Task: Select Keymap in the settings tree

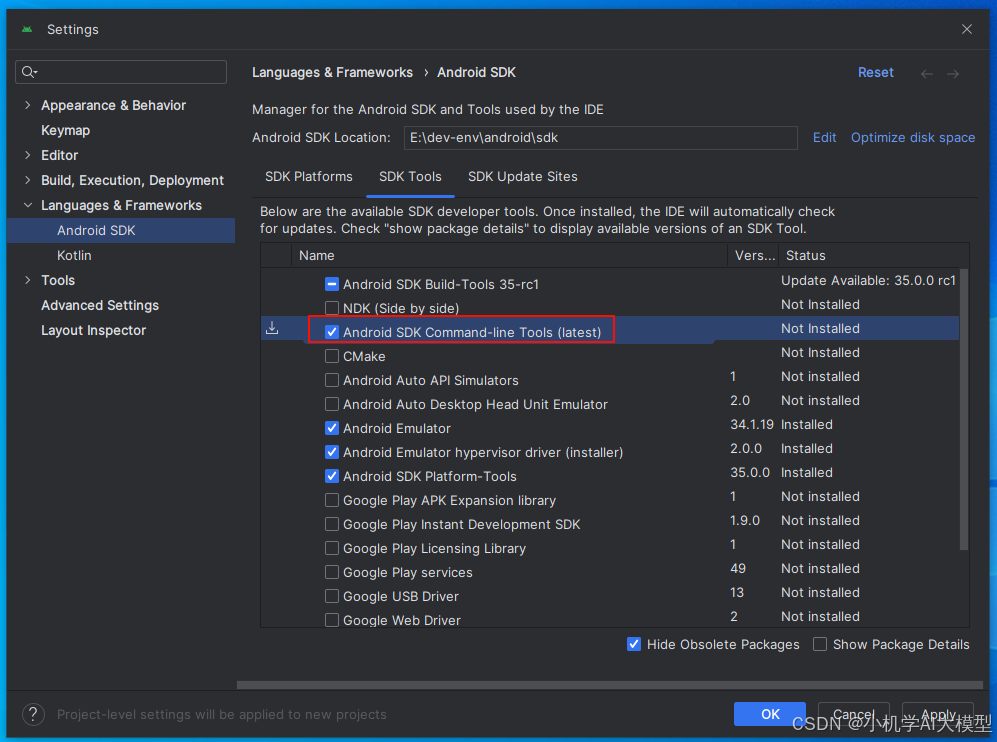Action: coord(65,130)
